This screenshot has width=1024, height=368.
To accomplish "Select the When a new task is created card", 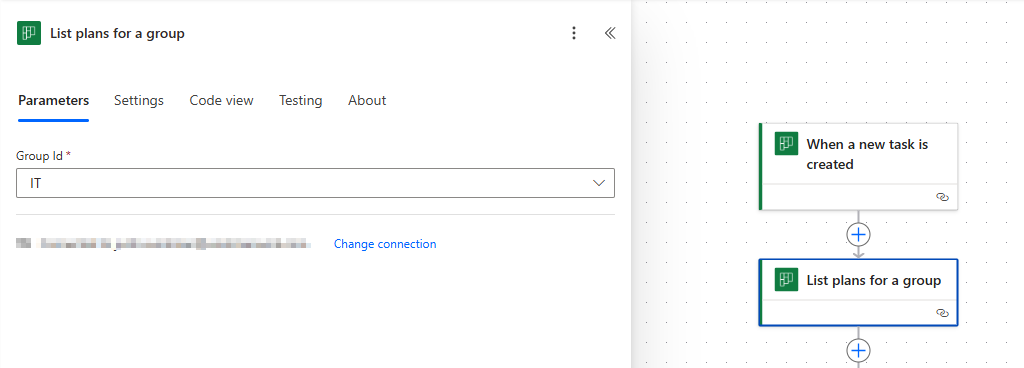I will (859, 166).
